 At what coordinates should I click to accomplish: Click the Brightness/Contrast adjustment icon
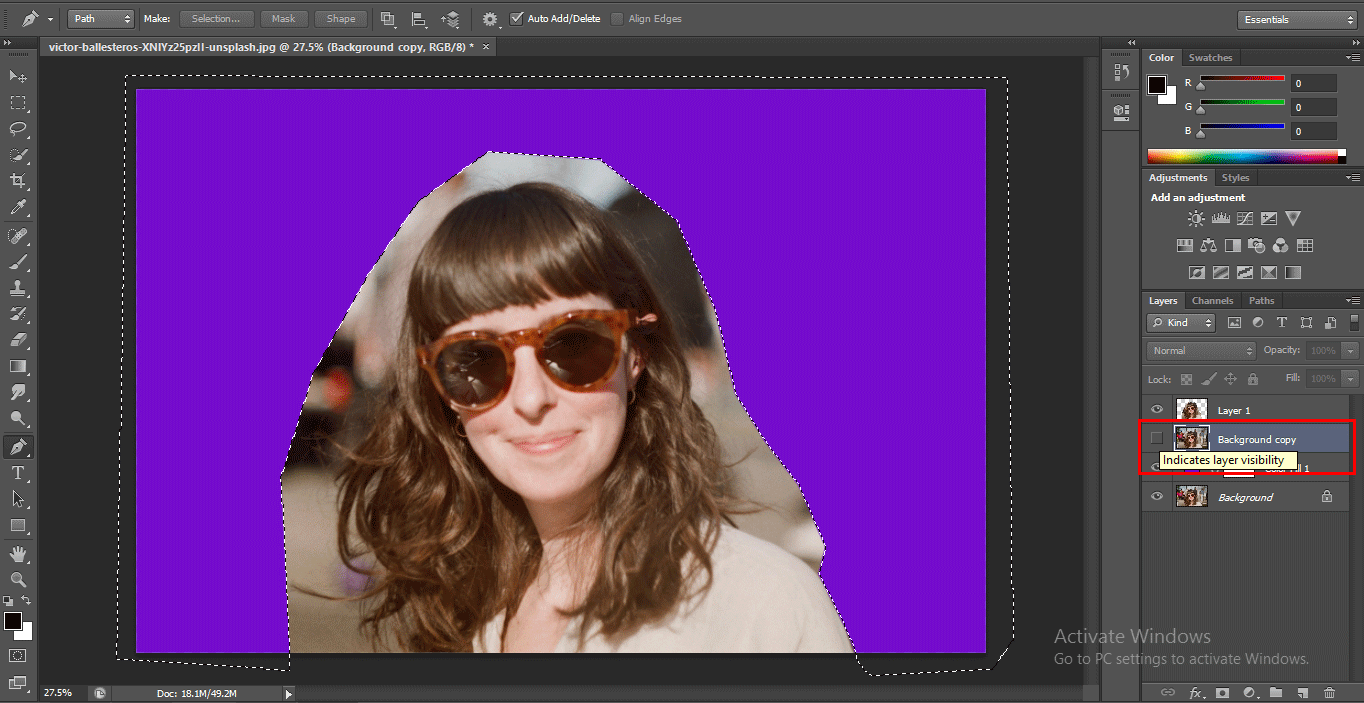(x=1196, y=219)
